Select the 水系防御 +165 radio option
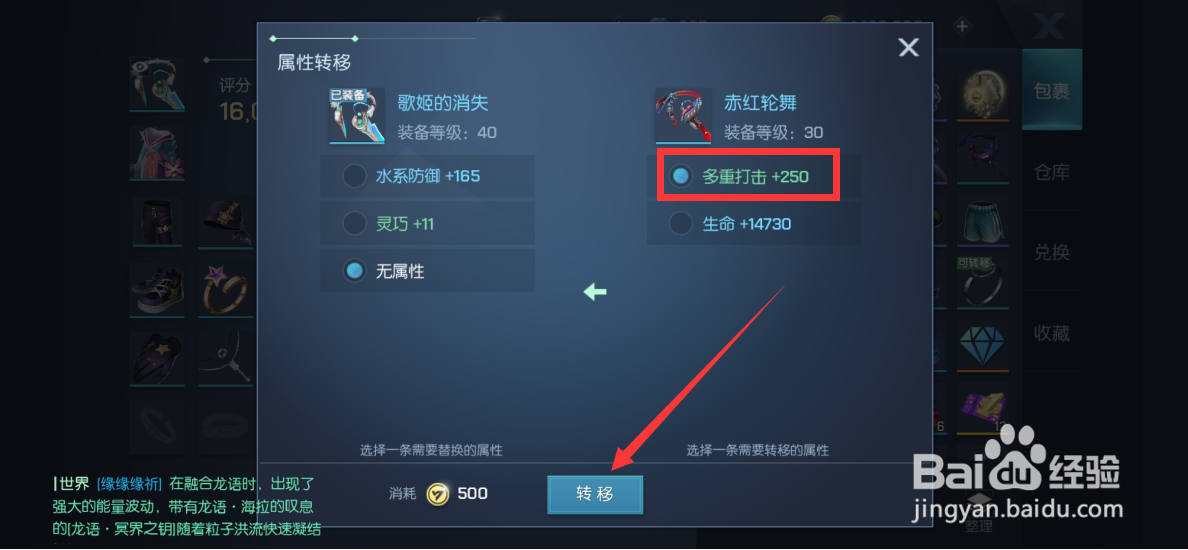The image size is (1188, 550). tap(427, 177)
